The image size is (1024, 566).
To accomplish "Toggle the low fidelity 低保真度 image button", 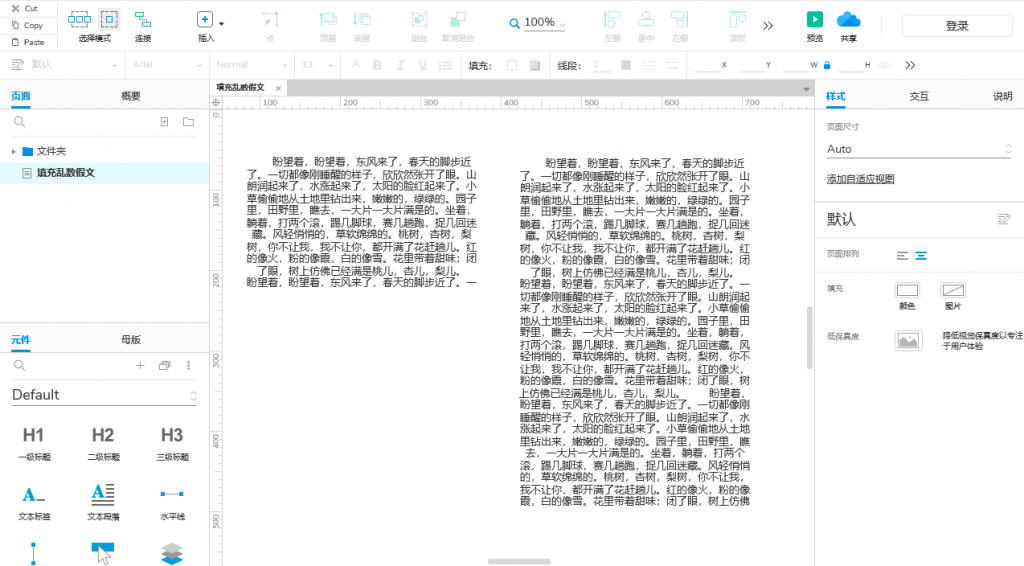I will [x=908, y=341].
